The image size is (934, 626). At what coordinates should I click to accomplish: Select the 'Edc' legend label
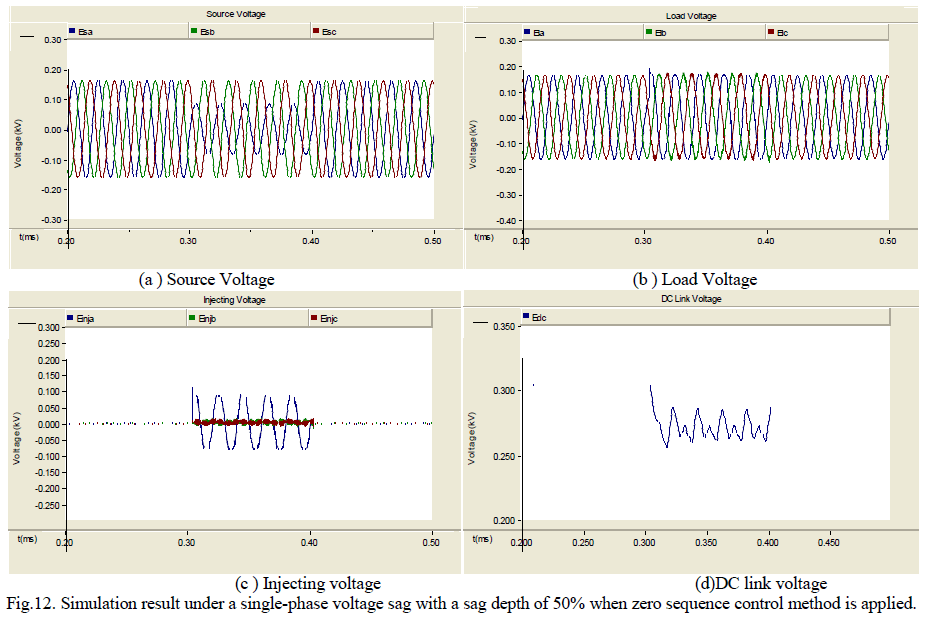click(539, 317)
